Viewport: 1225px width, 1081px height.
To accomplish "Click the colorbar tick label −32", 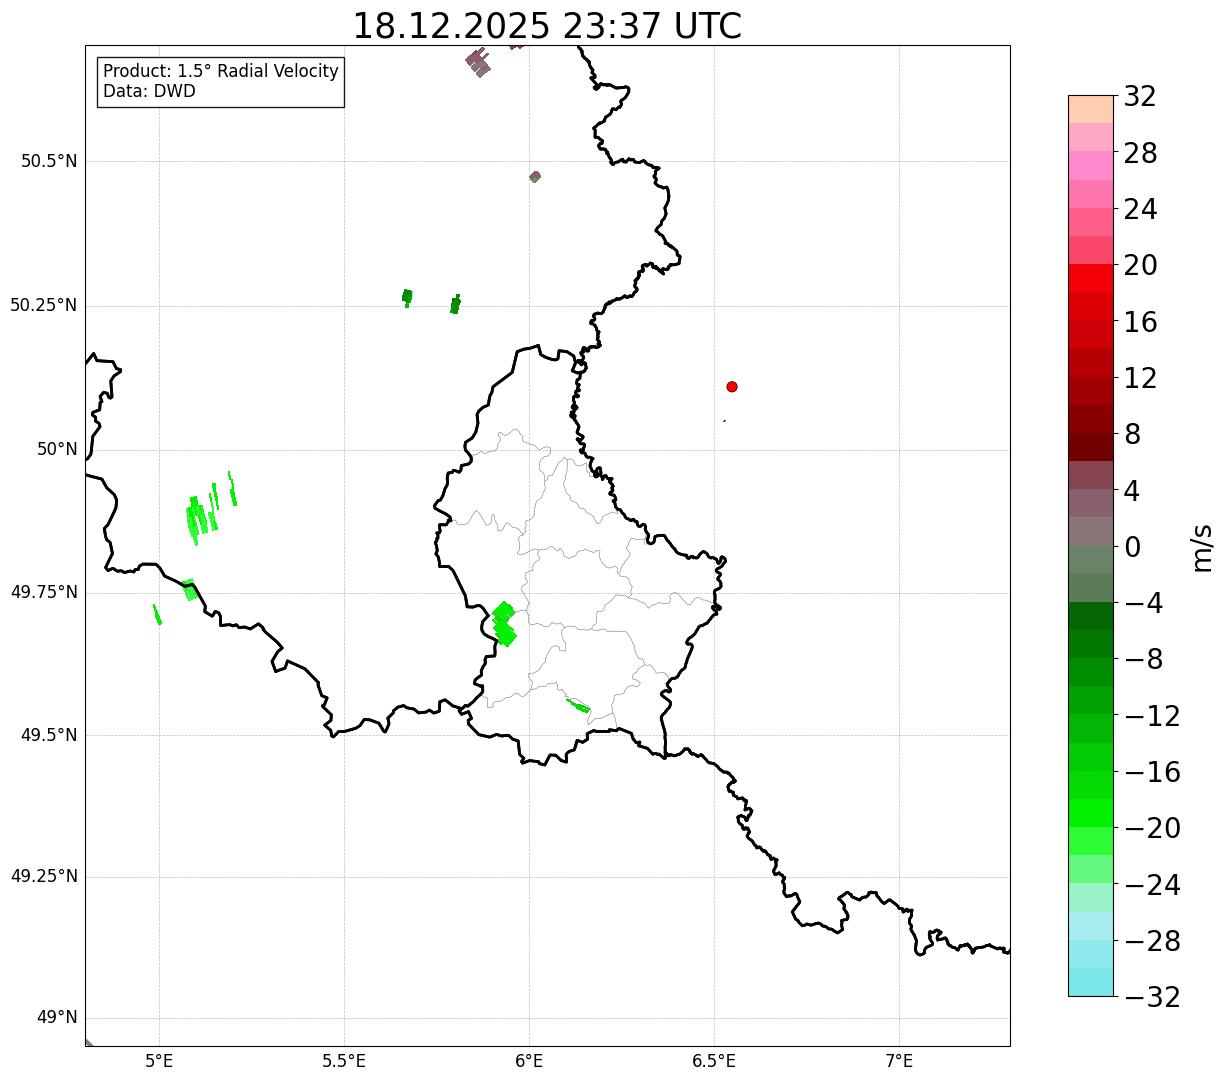I will coord(1152,997).
